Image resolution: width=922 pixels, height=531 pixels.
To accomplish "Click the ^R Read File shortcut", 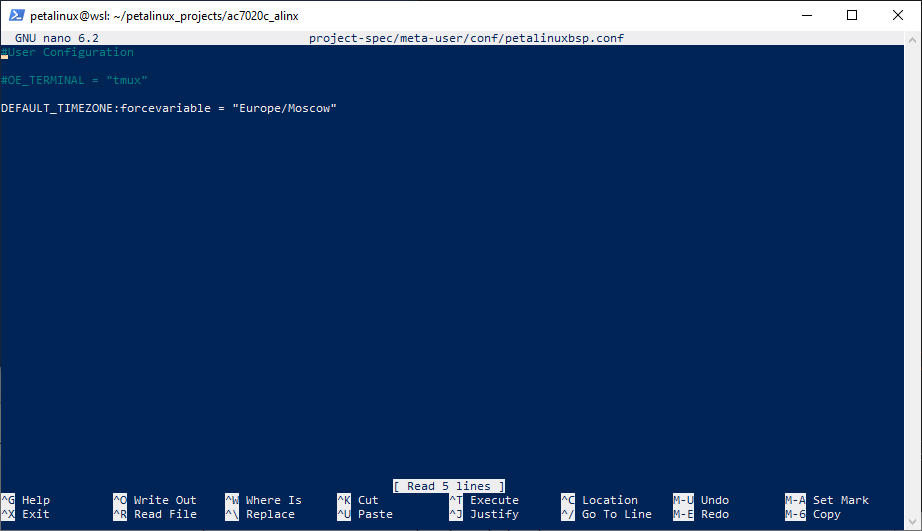I will coord(155,514).
